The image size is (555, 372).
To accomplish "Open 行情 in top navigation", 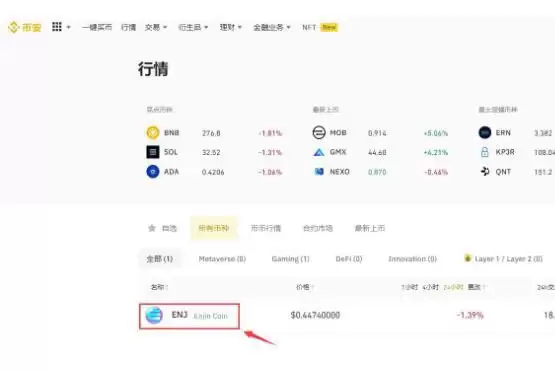I will (x=128, y=27).
